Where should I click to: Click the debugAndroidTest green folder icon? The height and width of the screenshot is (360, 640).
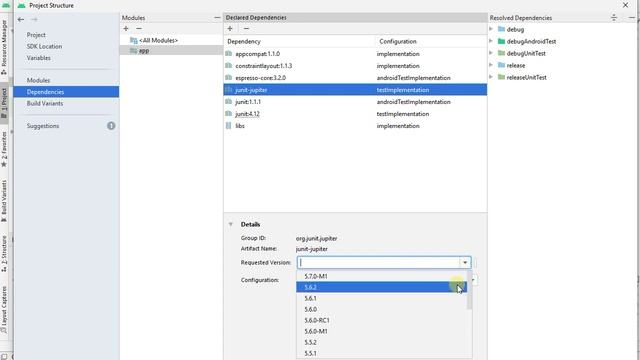[x=501, y=41]
